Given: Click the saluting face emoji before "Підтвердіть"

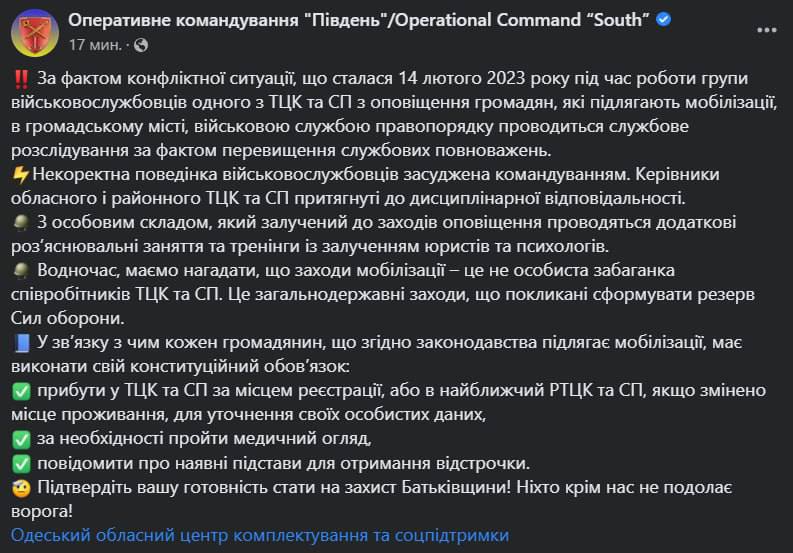Looking at the screenshot, I should click(21, 487).
